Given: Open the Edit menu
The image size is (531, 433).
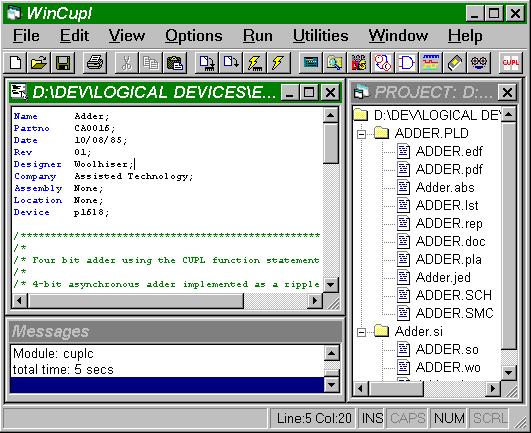Looking at the screenshot, I should pyautogui.click(x=74, y=36).
